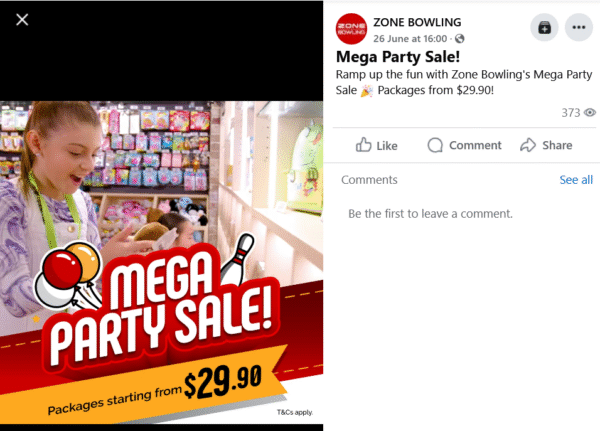Click the Zone Bowling profile logo

pos(351,29)
